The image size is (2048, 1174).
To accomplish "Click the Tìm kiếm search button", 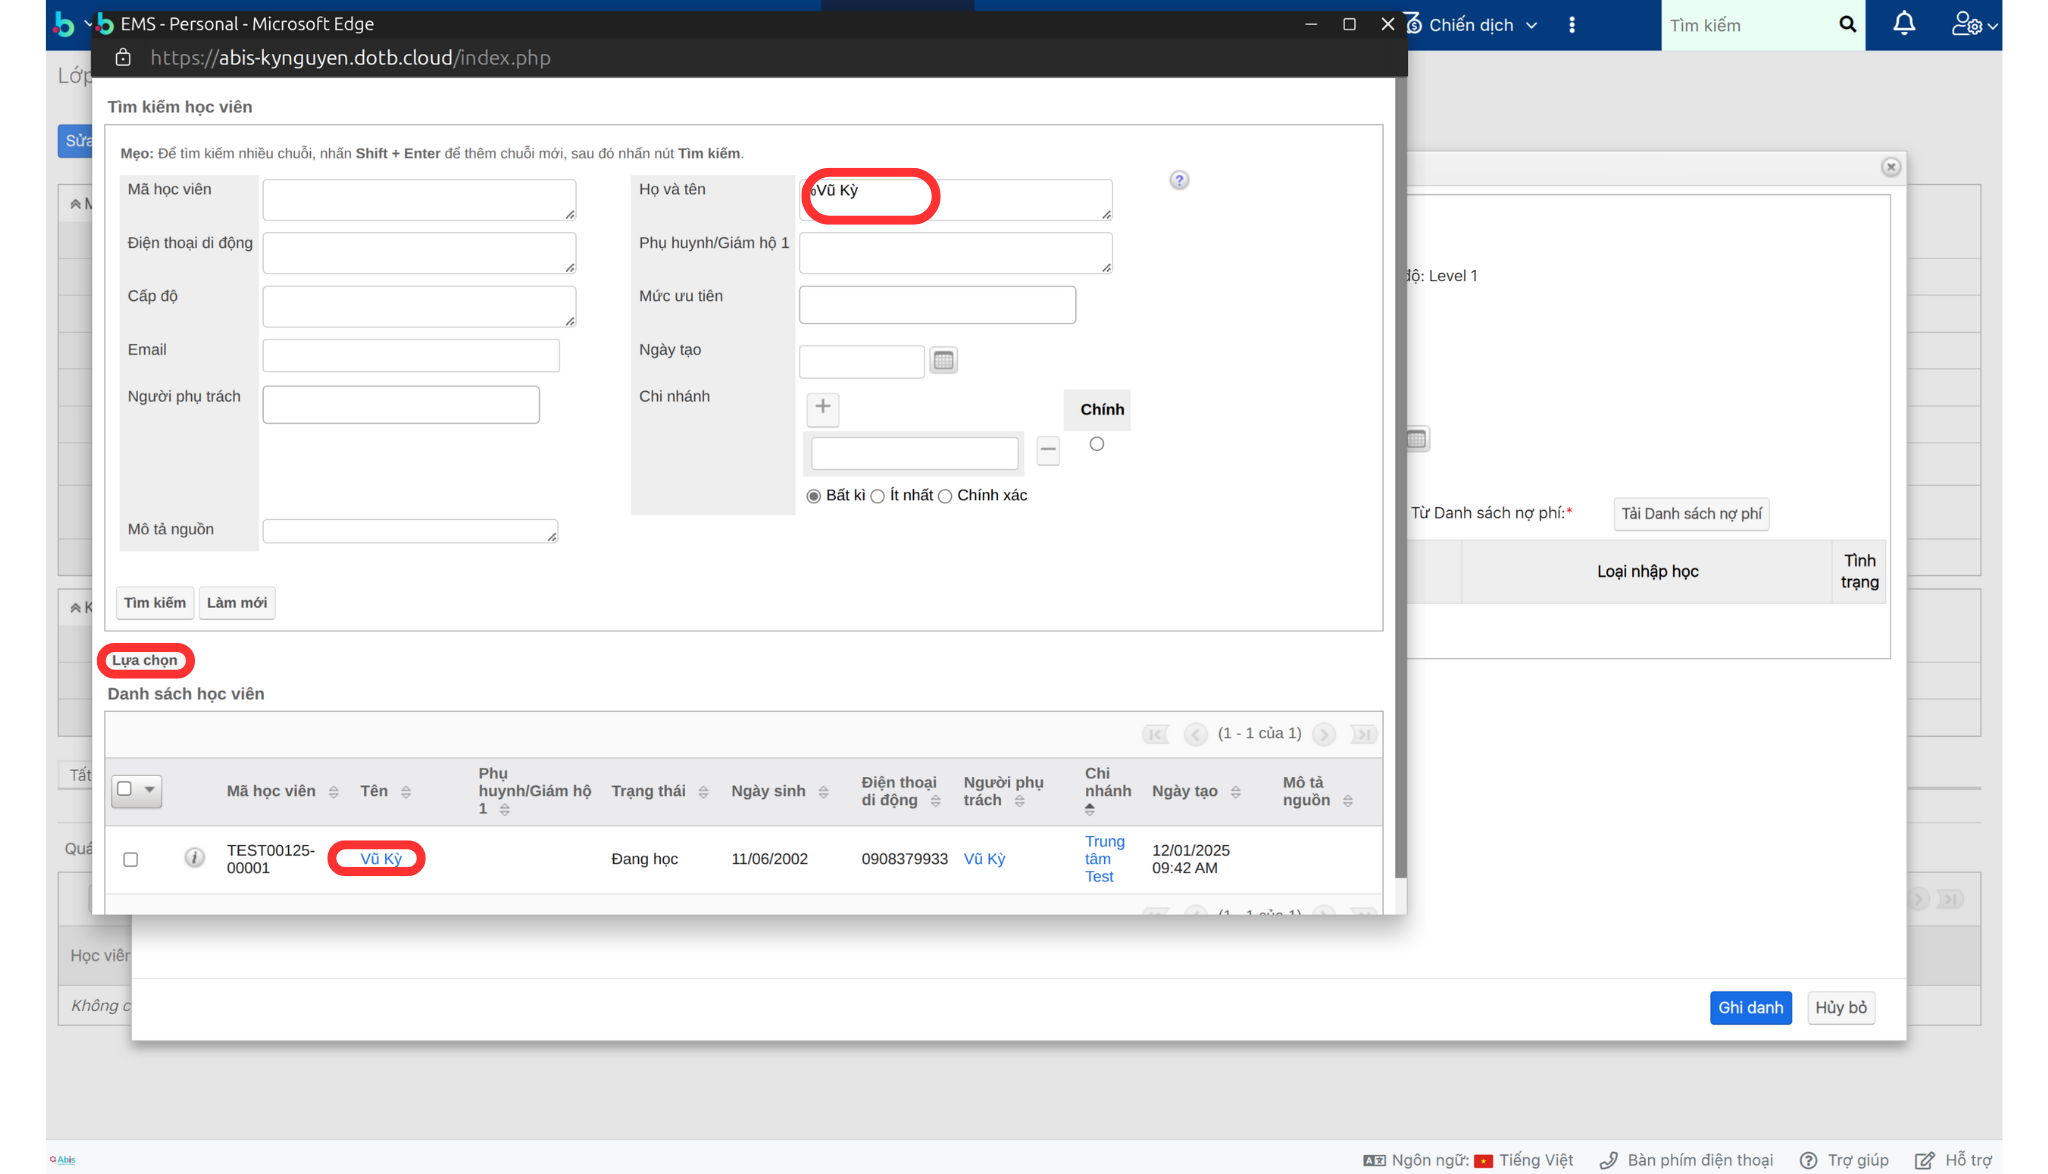I will [154, 603].
